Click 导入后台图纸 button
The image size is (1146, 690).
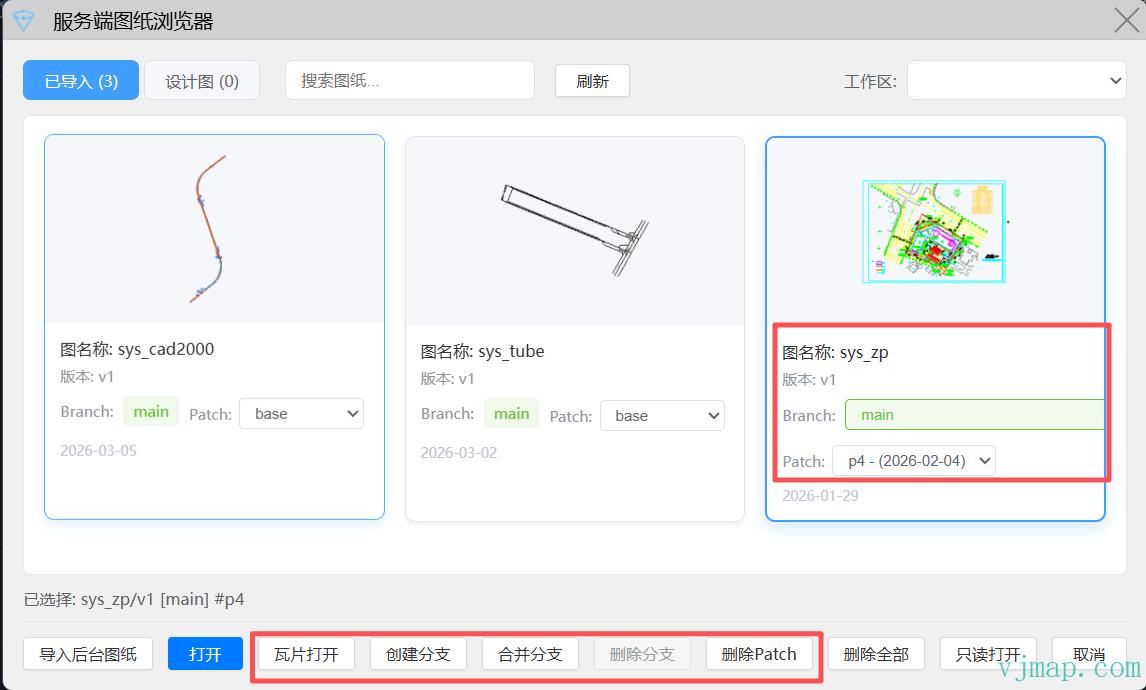(x=88, y=655)
